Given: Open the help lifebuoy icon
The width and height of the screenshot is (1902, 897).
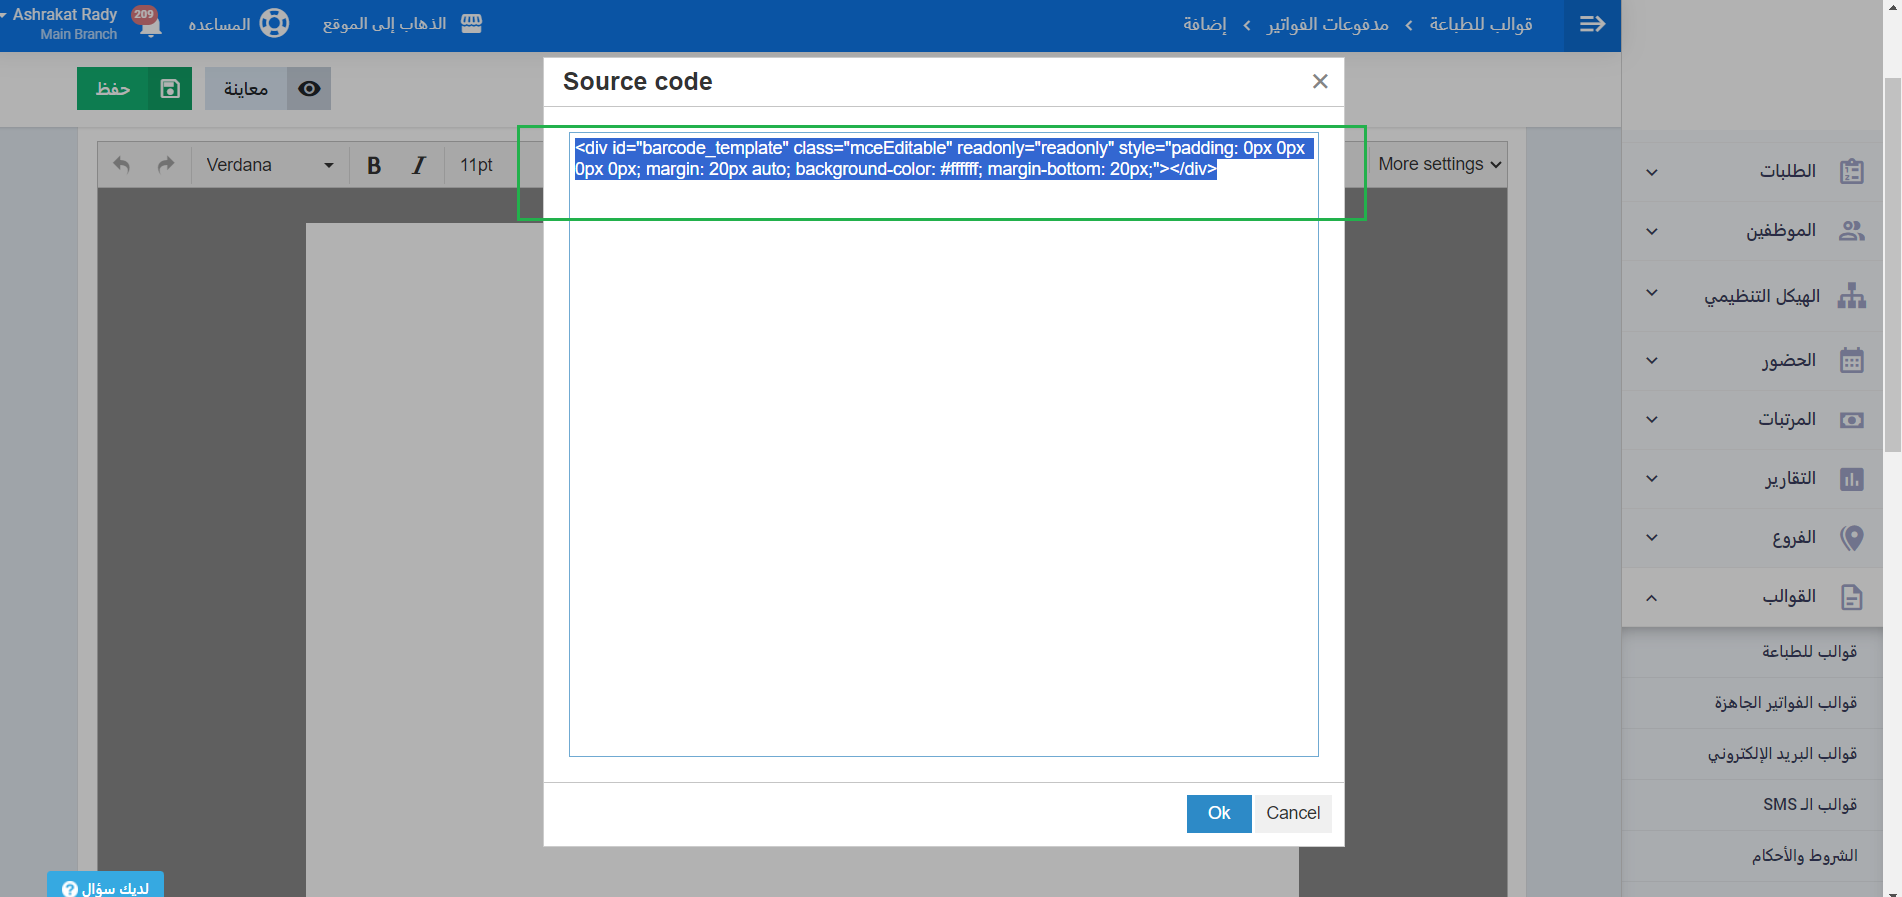Looking at the screenshot, I should click(274, 24).
